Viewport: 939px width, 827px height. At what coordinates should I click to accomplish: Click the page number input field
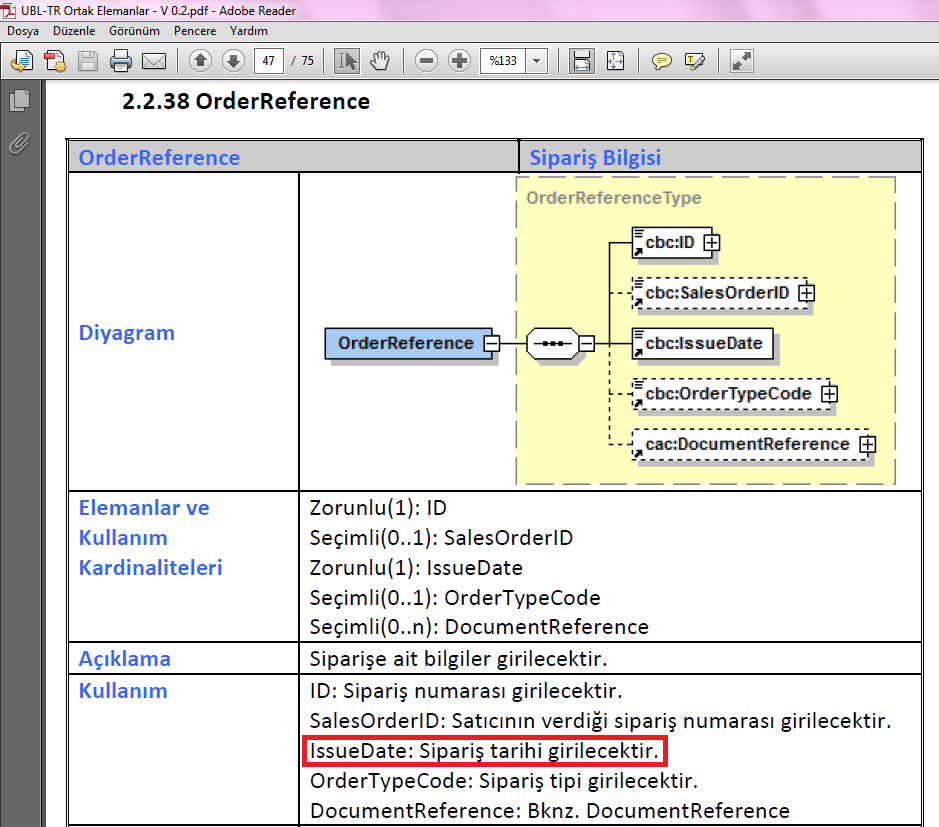pos(268,61)
